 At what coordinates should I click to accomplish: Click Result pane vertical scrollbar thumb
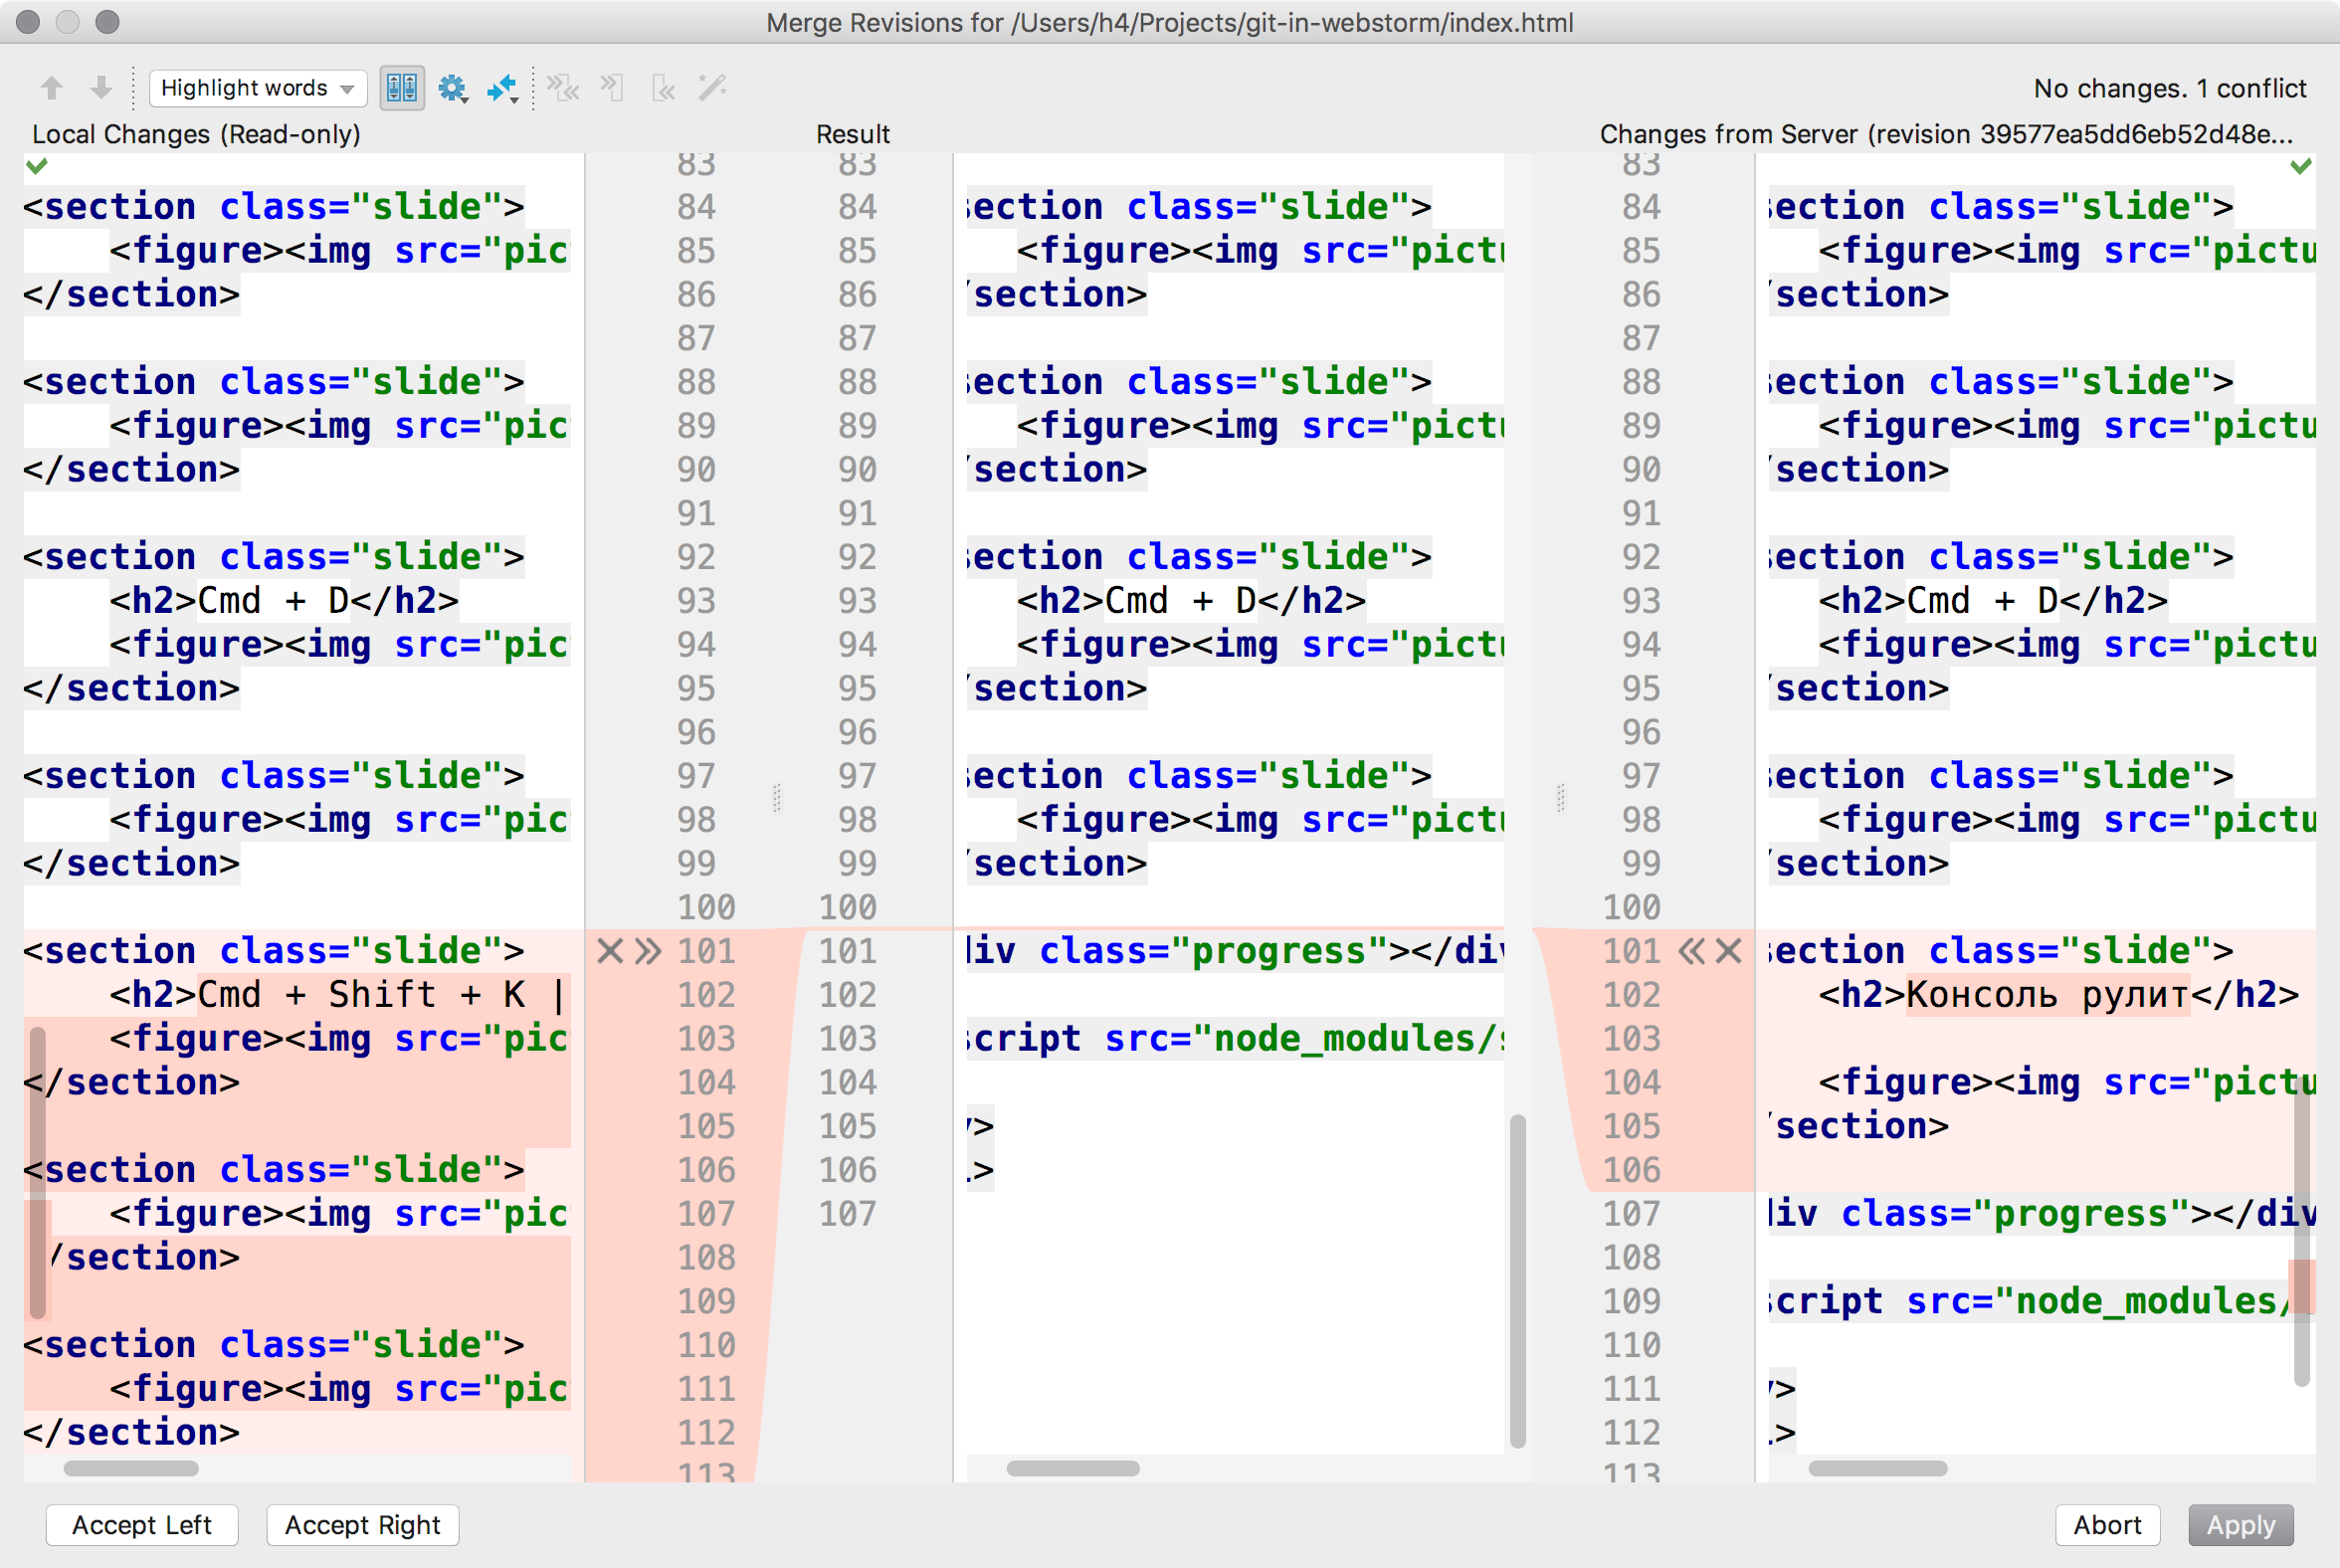(1518, 1280)
